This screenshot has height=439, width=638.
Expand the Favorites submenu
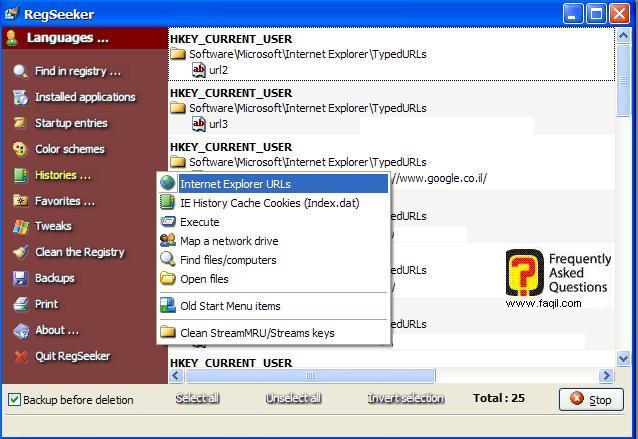(64, 201)
